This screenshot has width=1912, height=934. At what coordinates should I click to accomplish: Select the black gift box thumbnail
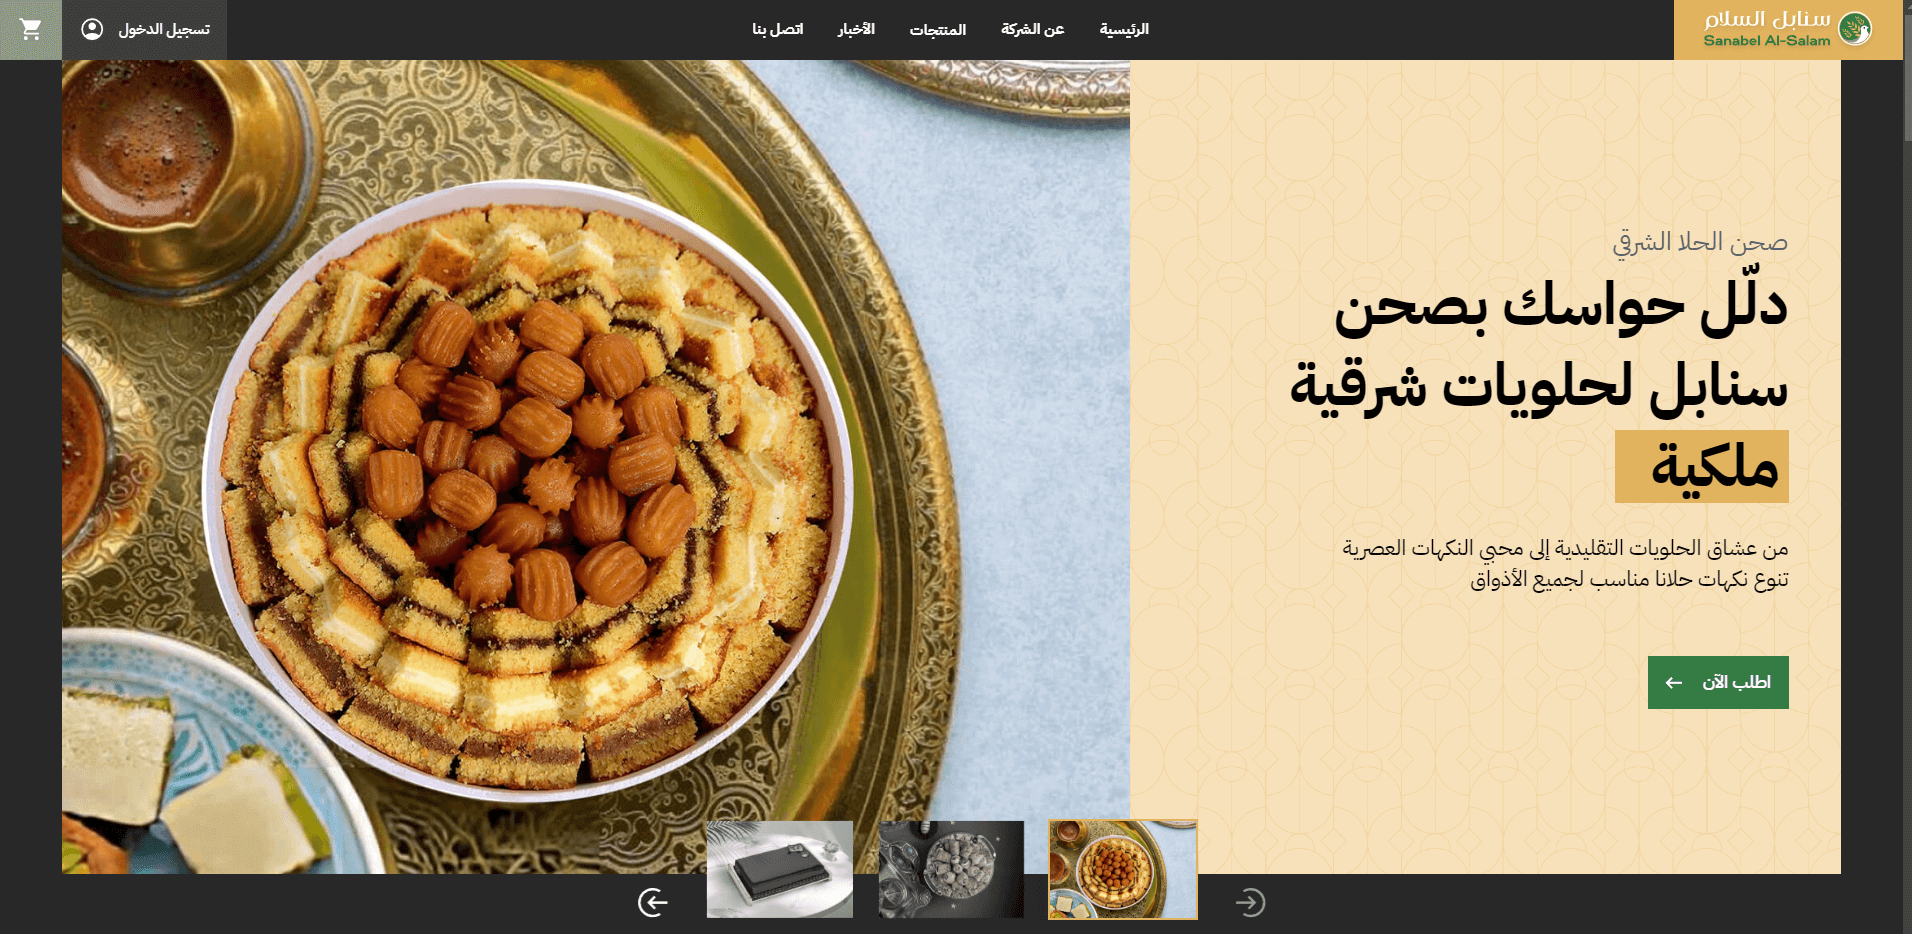[x=780, y=870]
